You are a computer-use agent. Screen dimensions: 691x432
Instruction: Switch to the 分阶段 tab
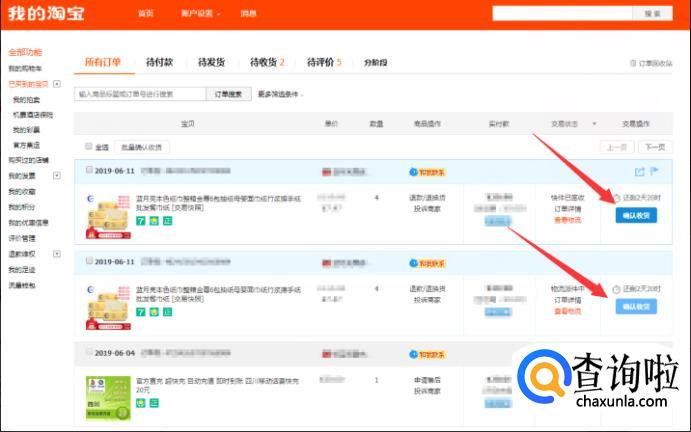click(375, 63)
